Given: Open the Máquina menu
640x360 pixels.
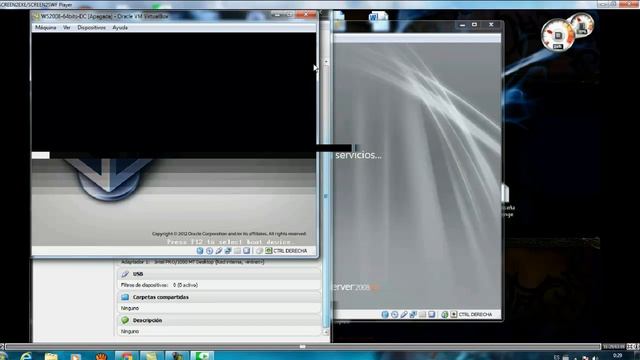Looking at the screenshot, I should 46,28.
